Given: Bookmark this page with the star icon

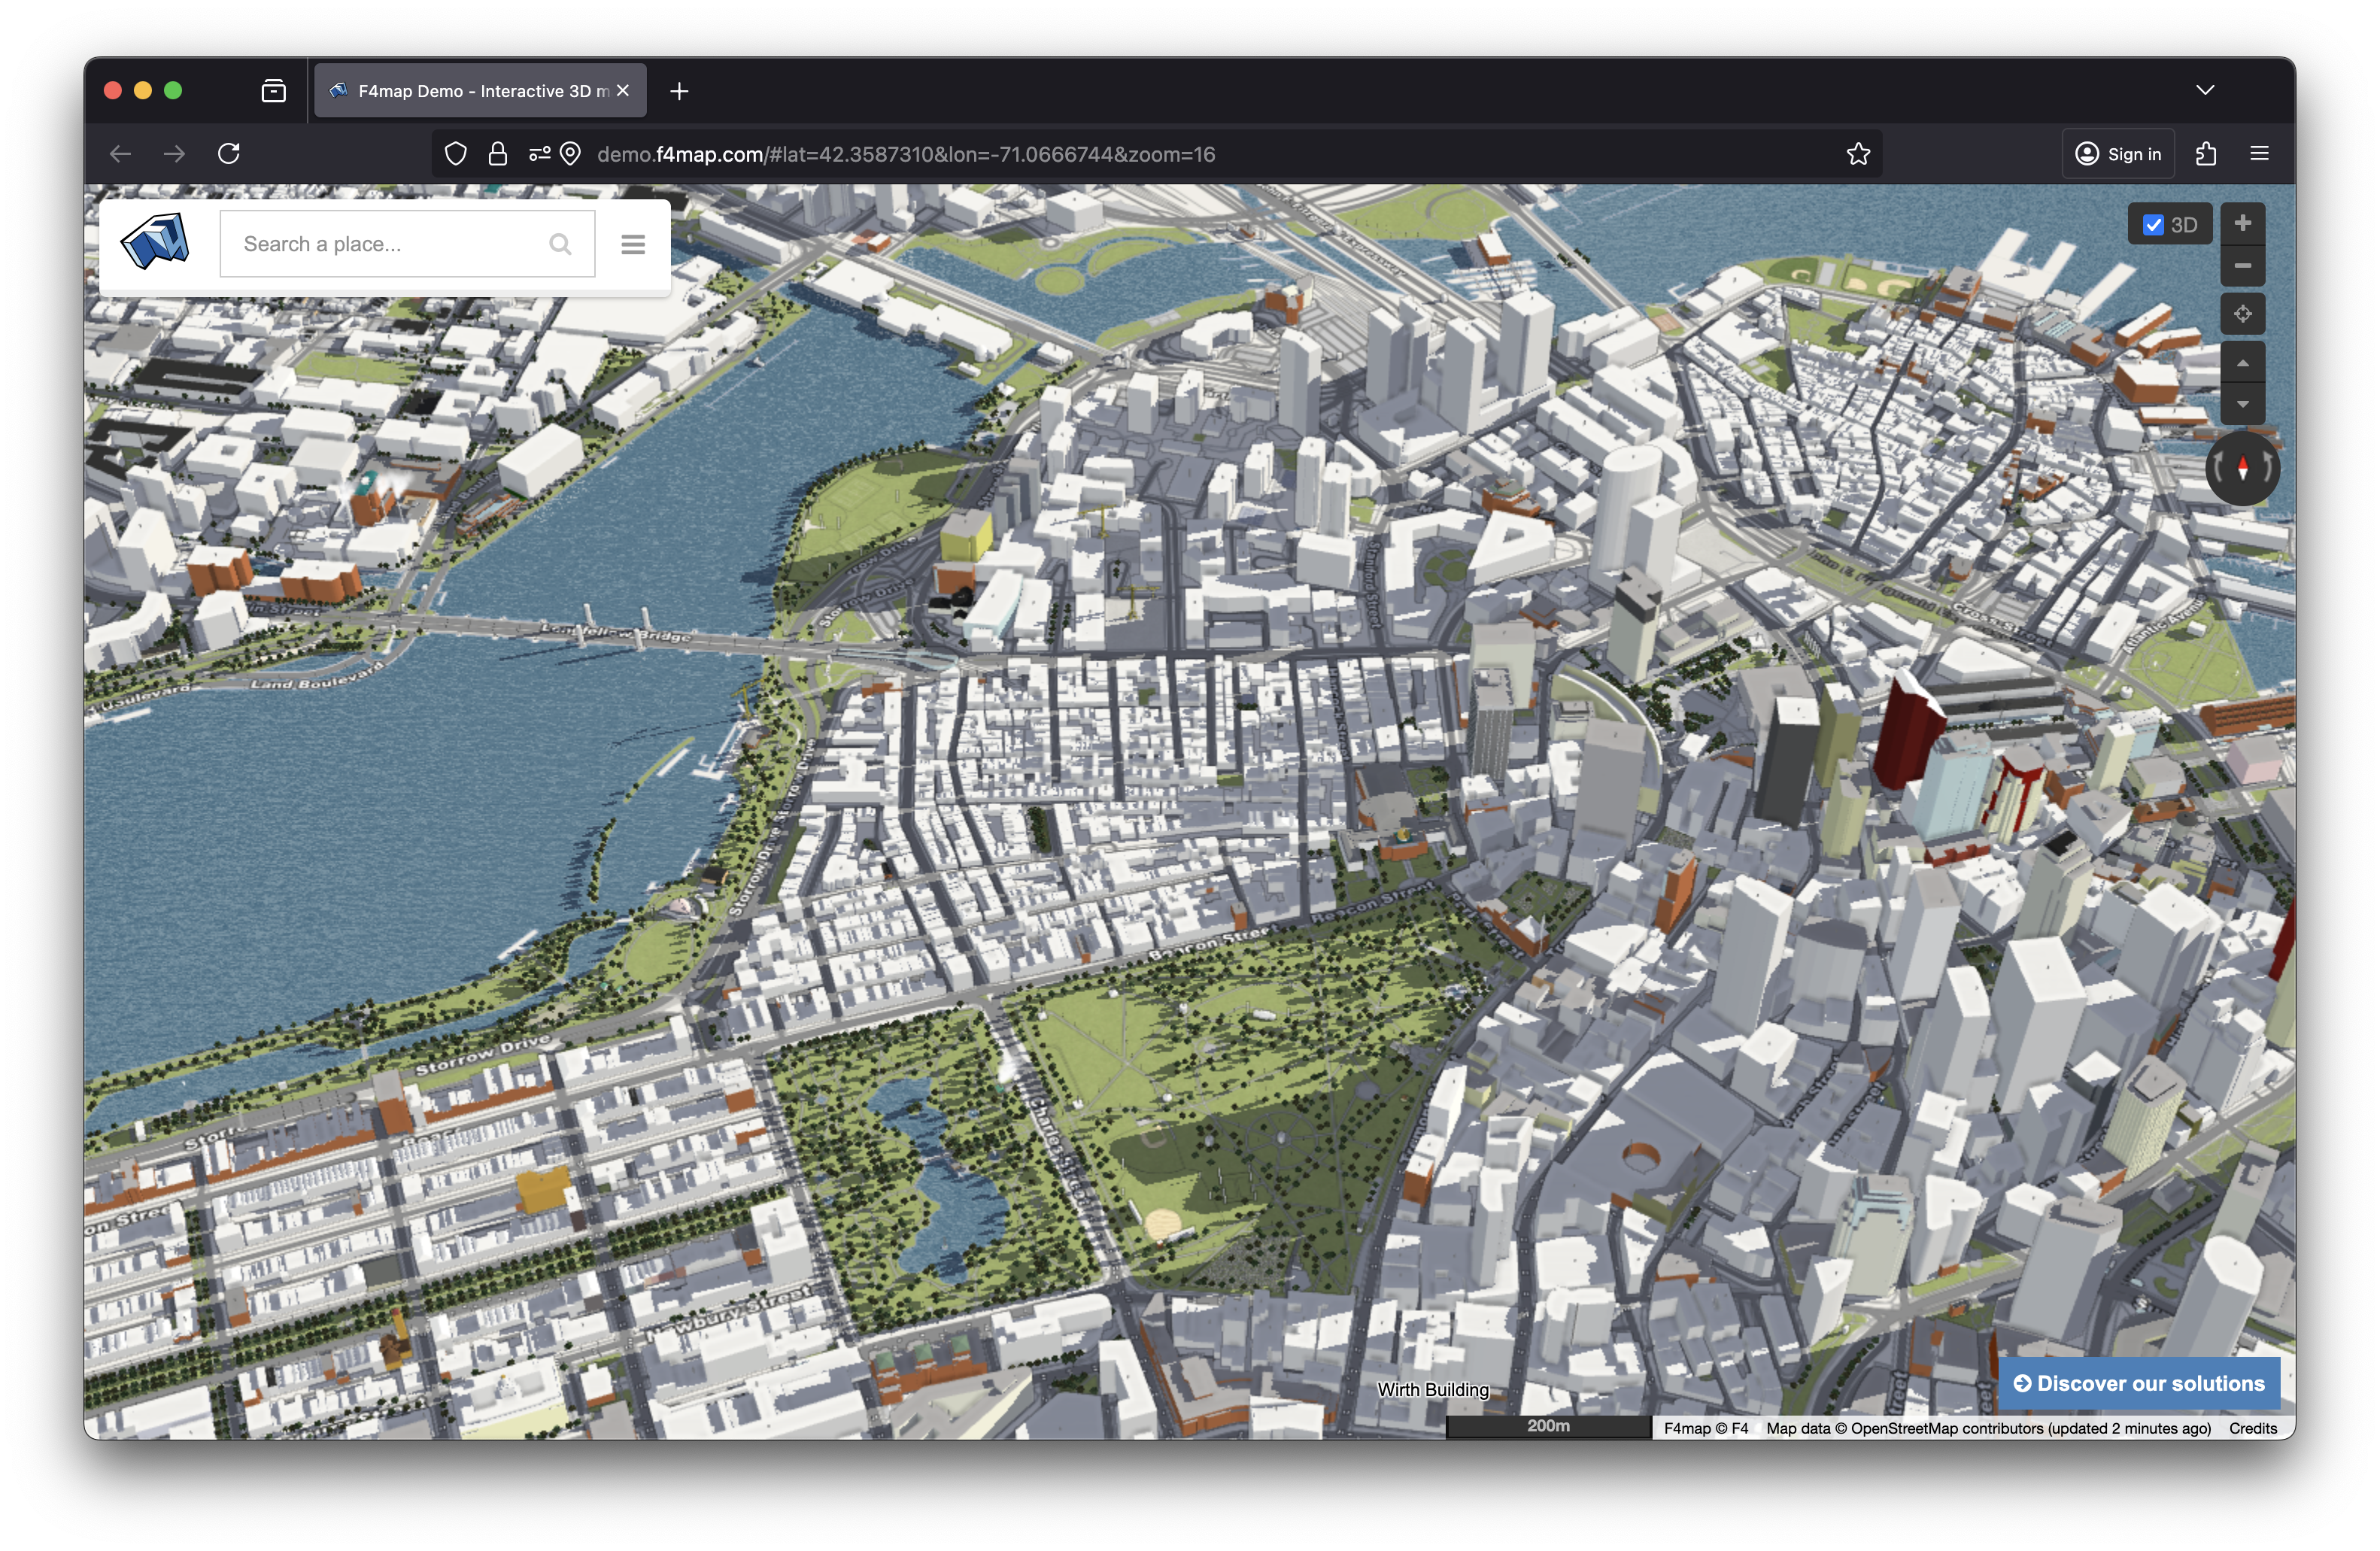Looking at the screenshot, I should point(1858,154).
